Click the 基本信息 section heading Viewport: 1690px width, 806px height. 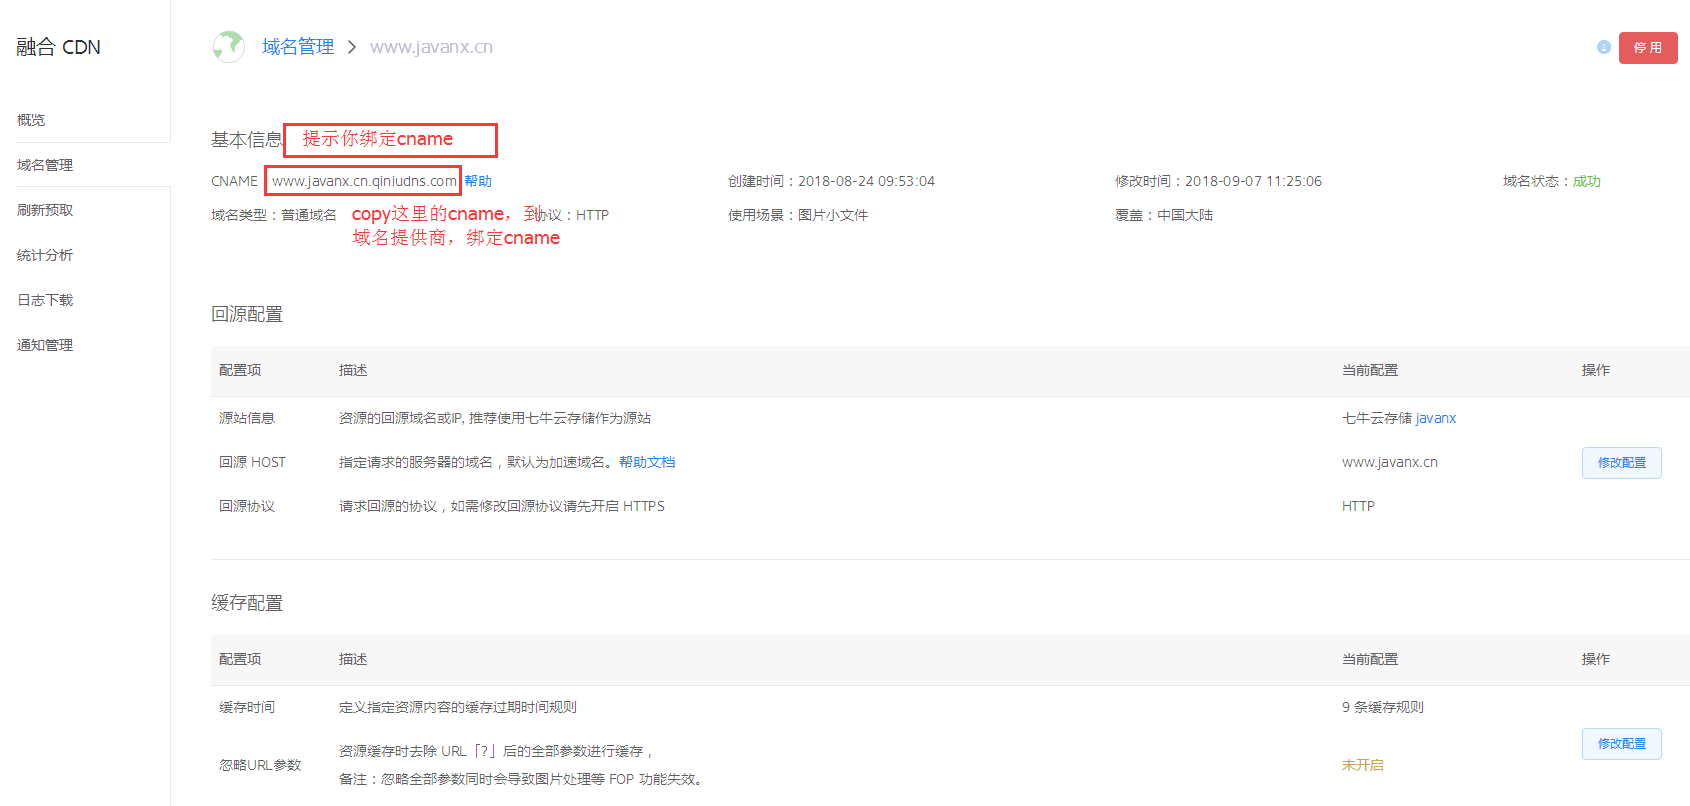click(247, 140)
